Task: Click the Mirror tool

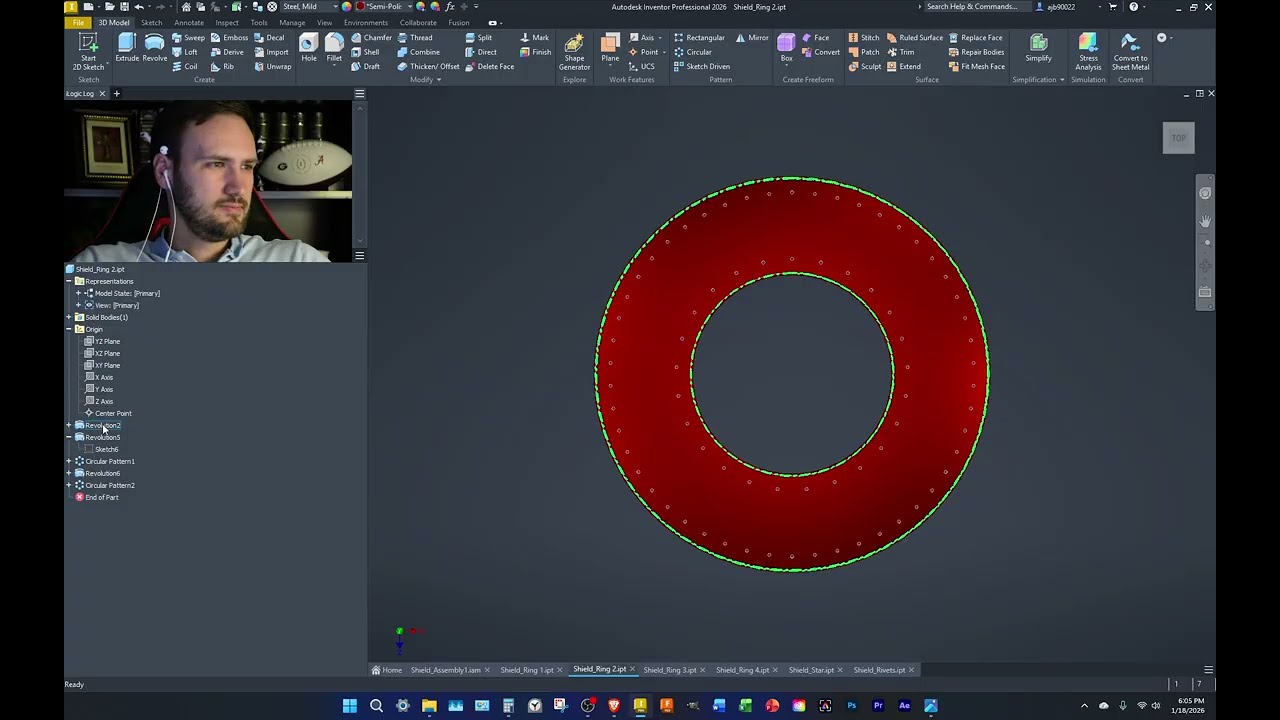Action: coord(752,38)
